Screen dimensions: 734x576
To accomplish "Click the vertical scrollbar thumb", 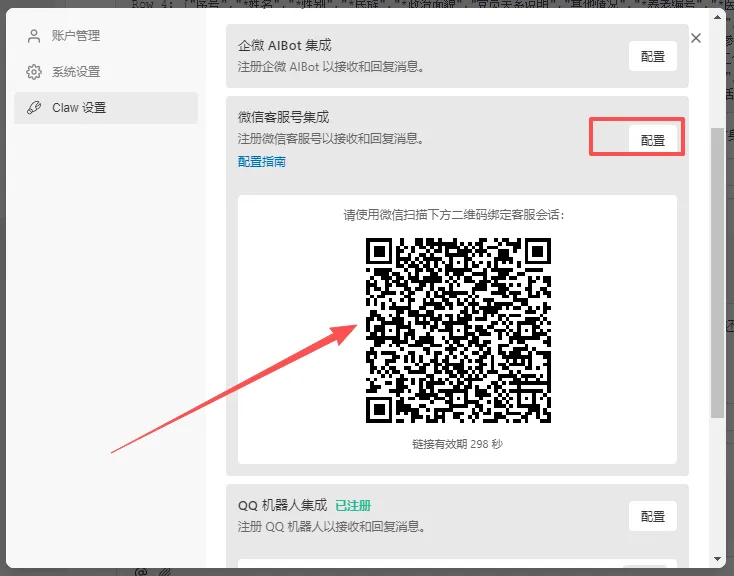I will (x=717, y=273).
